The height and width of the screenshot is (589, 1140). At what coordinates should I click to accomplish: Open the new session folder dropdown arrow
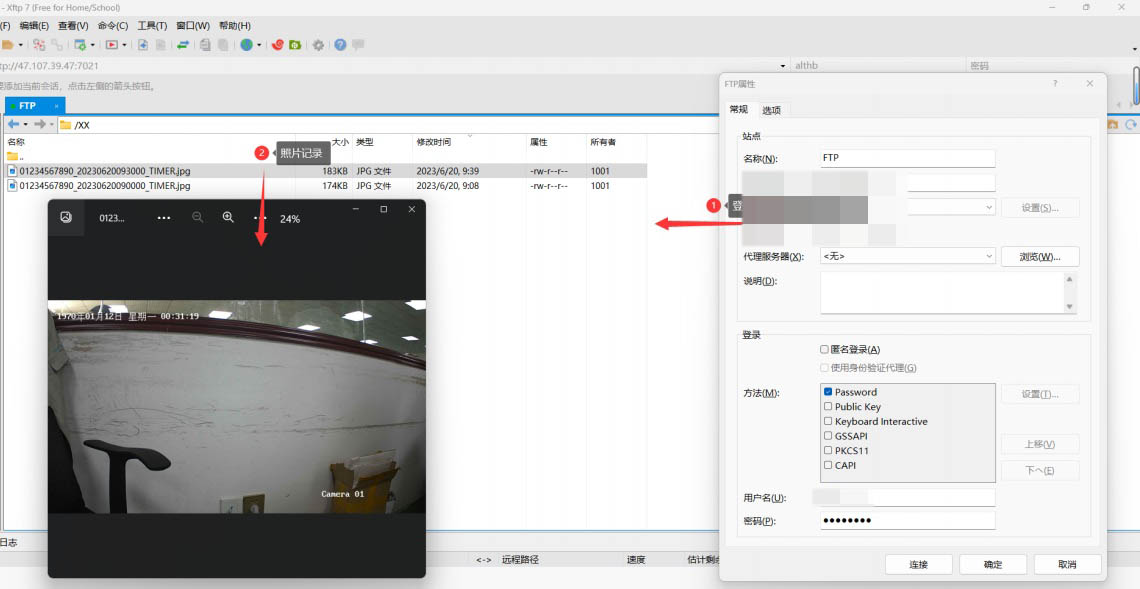pos(20,45)
